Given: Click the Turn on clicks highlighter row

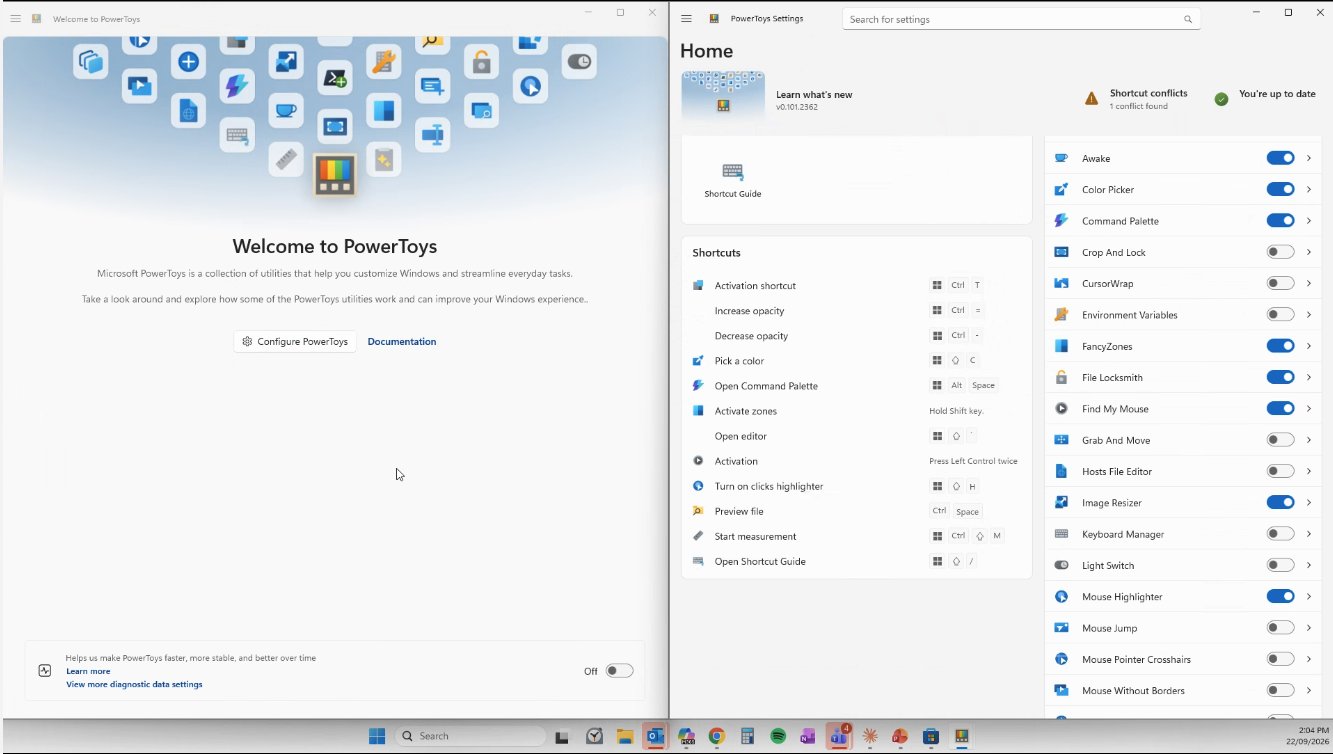Looking at the screenshot, I should point(856,487).
